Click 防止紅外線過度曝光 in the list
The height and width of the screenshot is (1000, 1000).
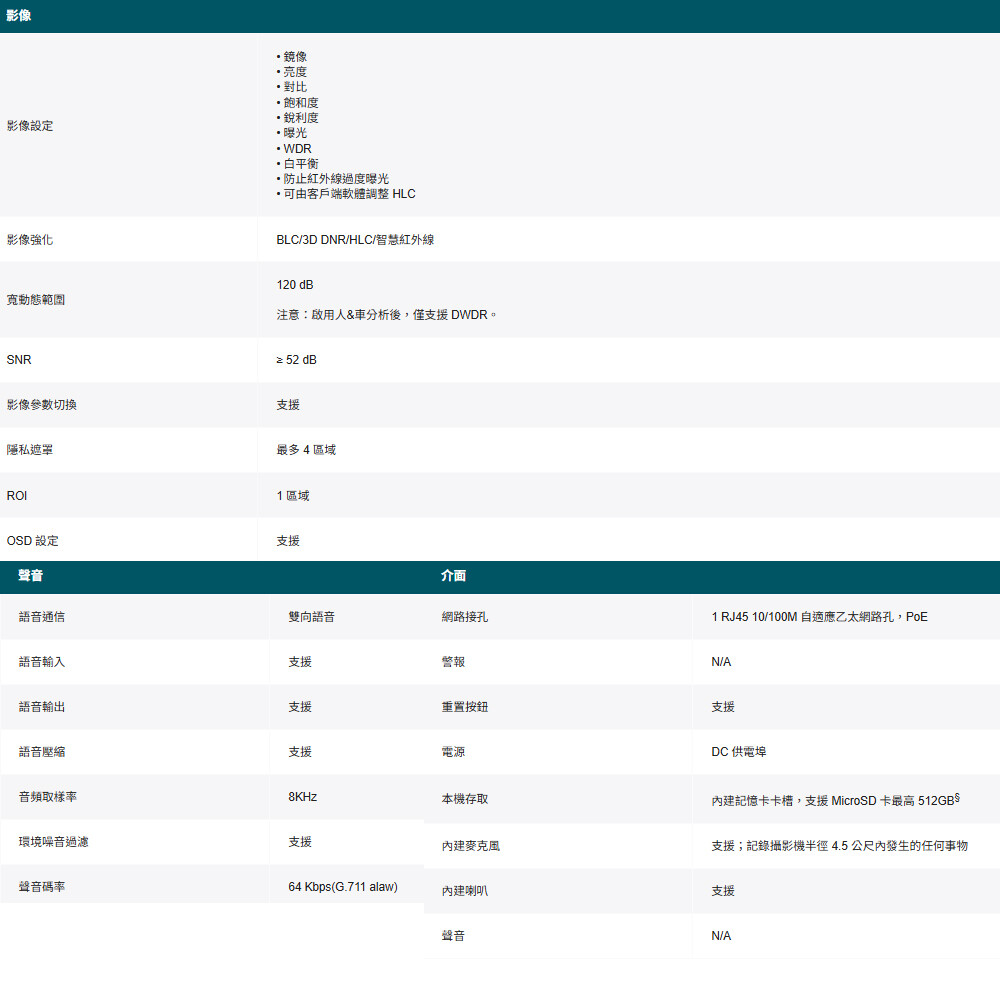[x=335, y=178]
